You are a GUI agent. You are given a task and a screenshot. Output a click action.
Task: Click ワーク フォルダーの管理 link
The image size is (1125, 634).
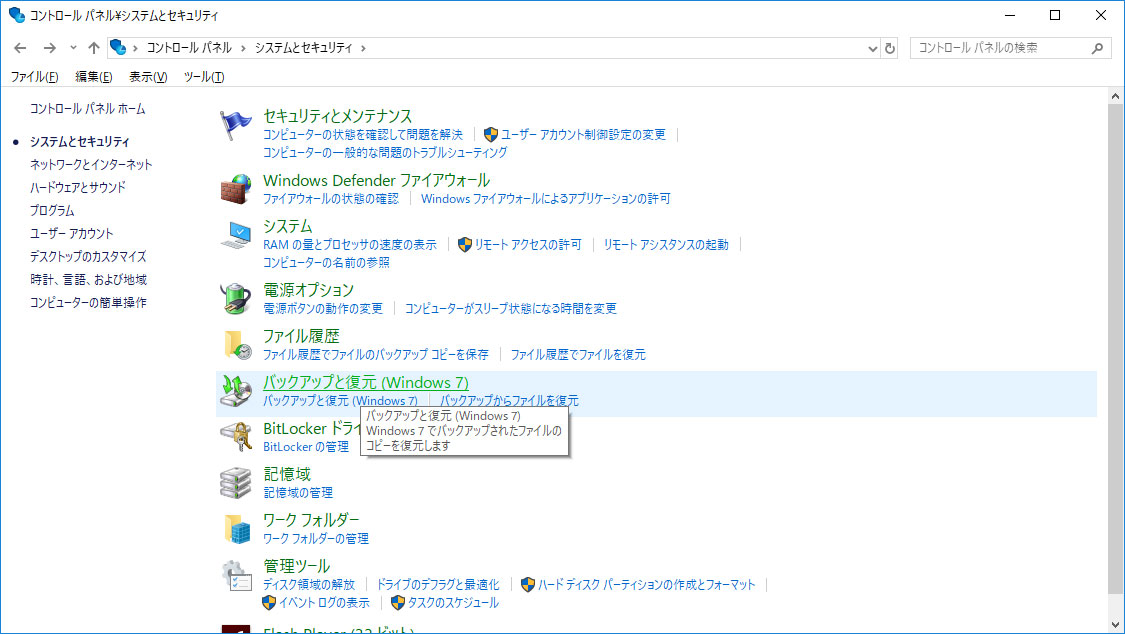pyautogui.click(x=316, y=539)
